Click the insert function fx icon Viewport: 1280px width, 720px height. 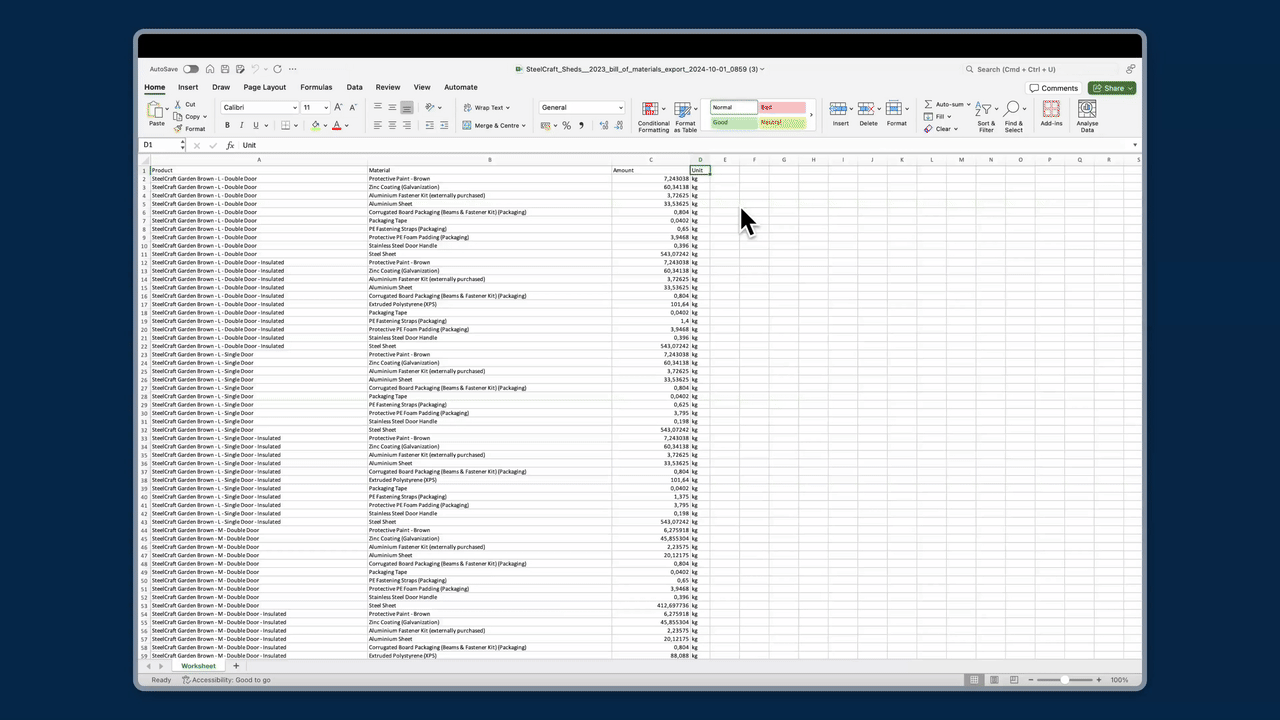point(230,145)
